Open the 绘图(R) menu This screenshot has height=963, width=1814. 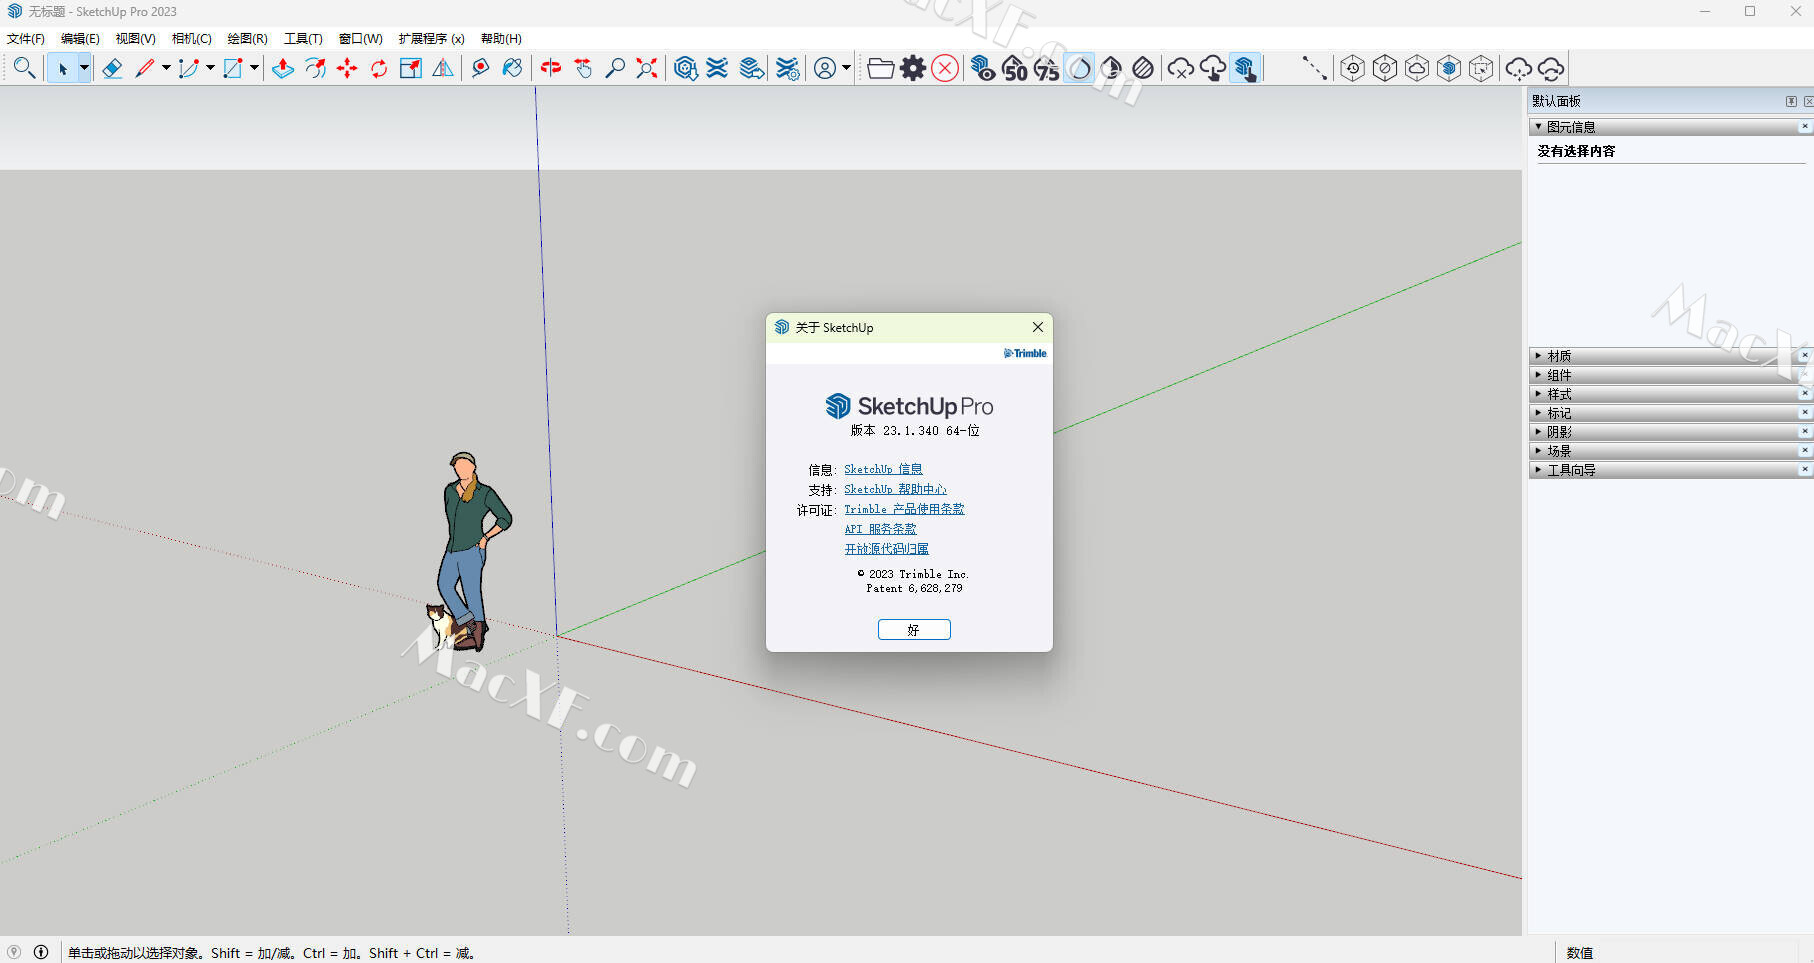click(247, 39)
